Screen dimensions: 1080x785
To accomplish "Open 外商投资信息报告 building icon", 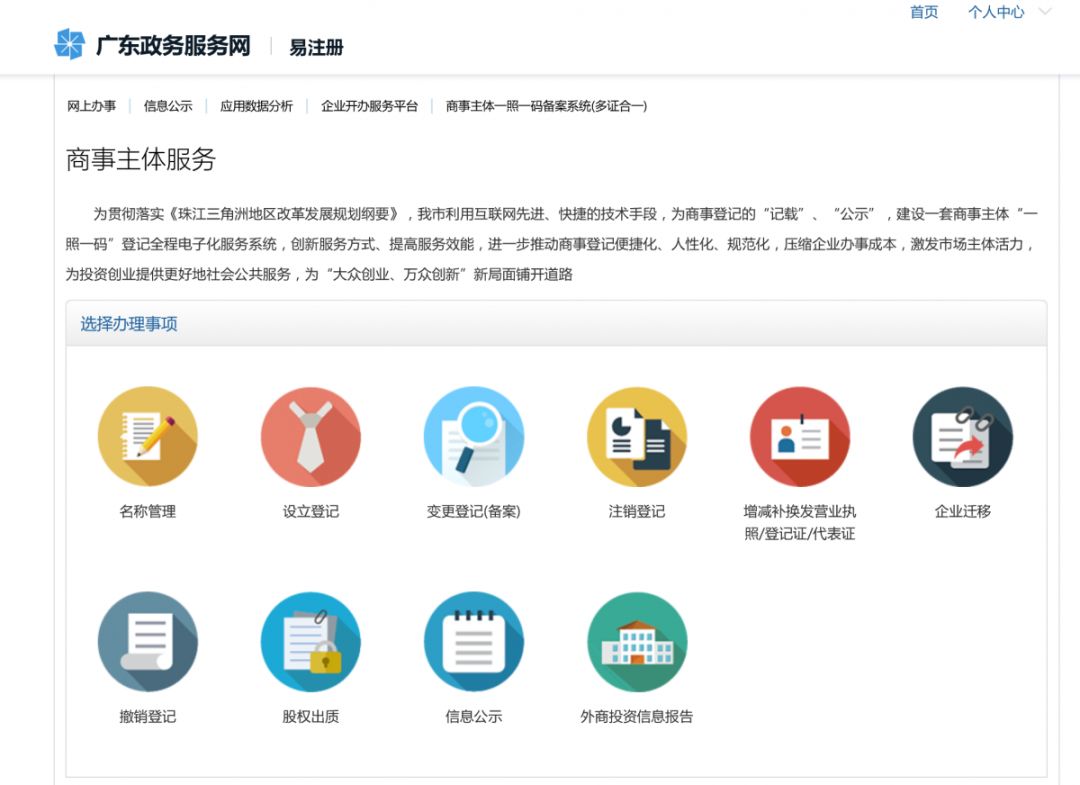I will coord(638,643).
